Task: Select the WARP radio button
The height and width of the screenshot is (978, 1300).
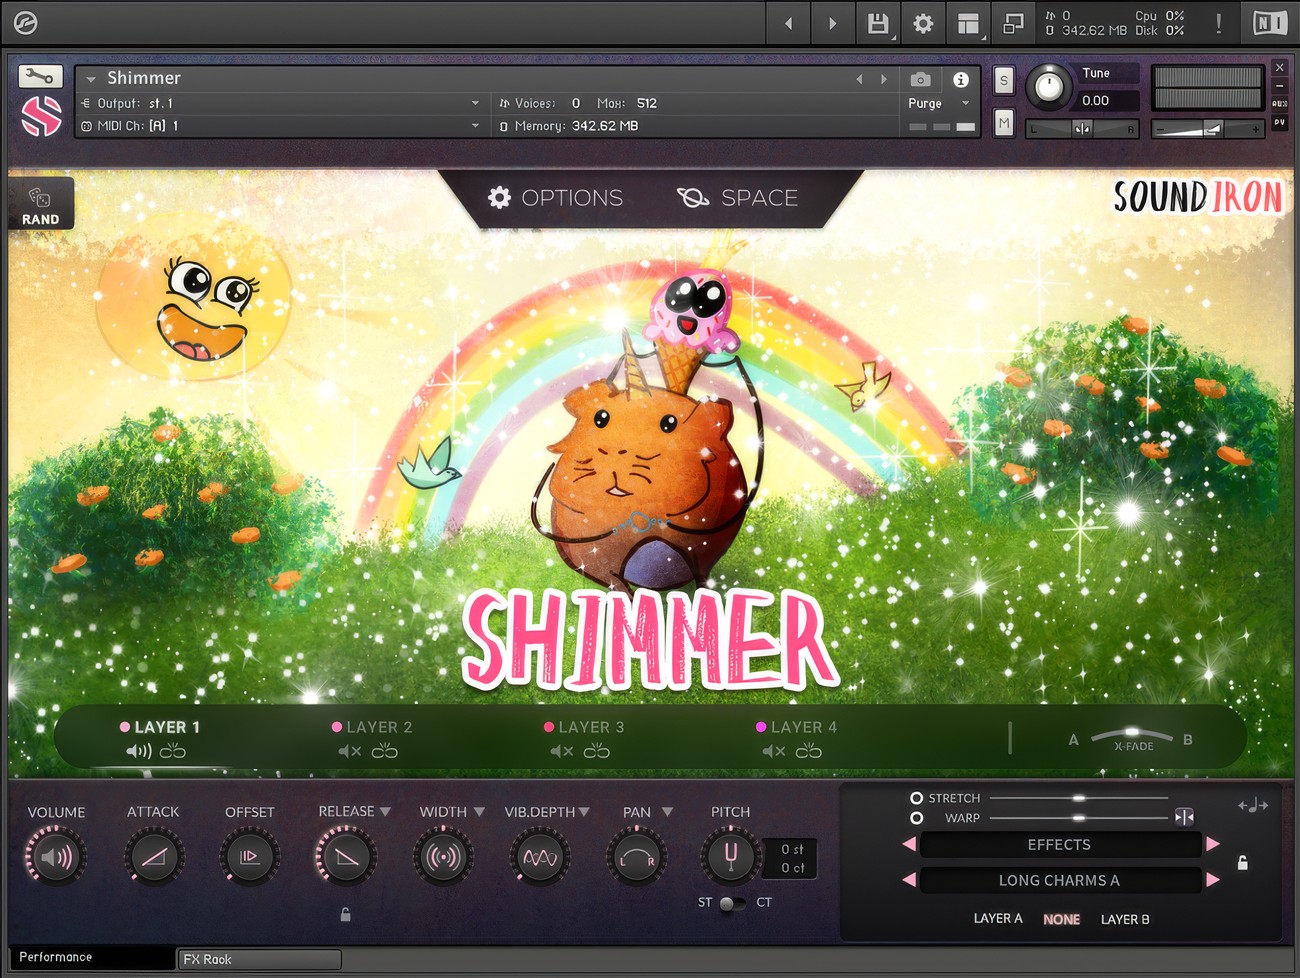Action: 916,818
